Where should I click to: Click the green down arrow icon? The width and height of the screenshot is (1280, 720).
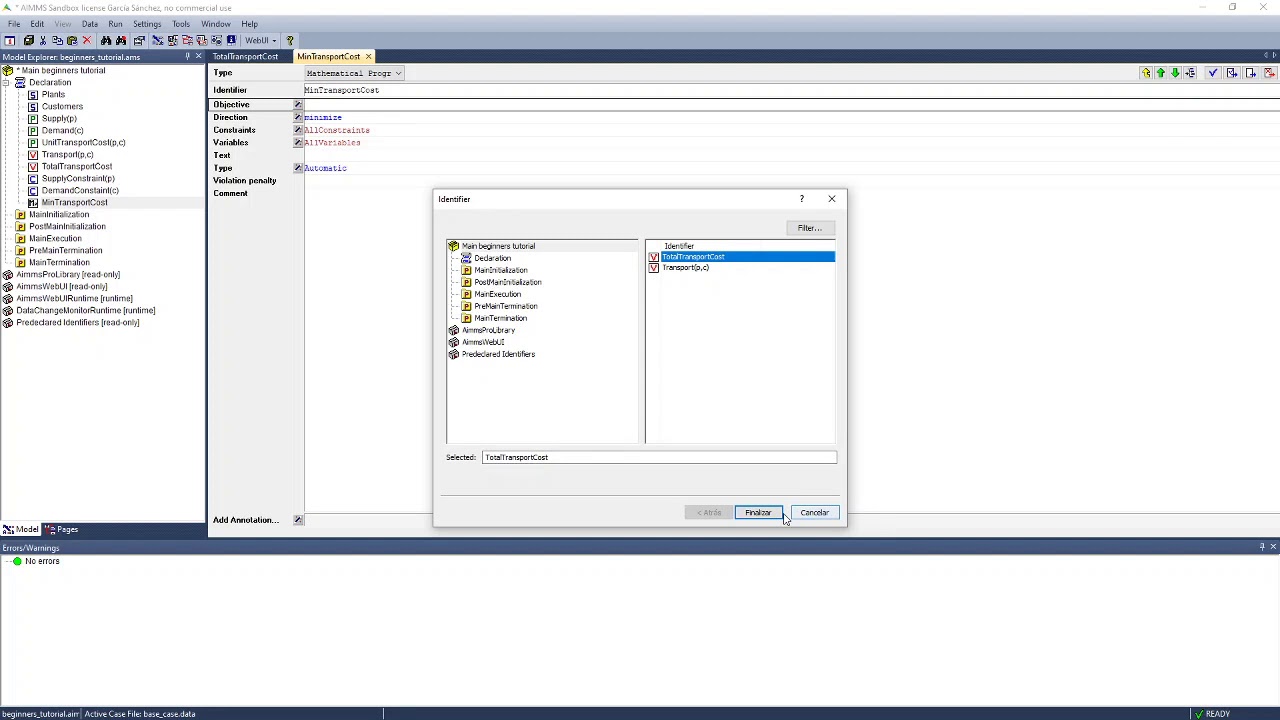click(x=1175, y=73)
